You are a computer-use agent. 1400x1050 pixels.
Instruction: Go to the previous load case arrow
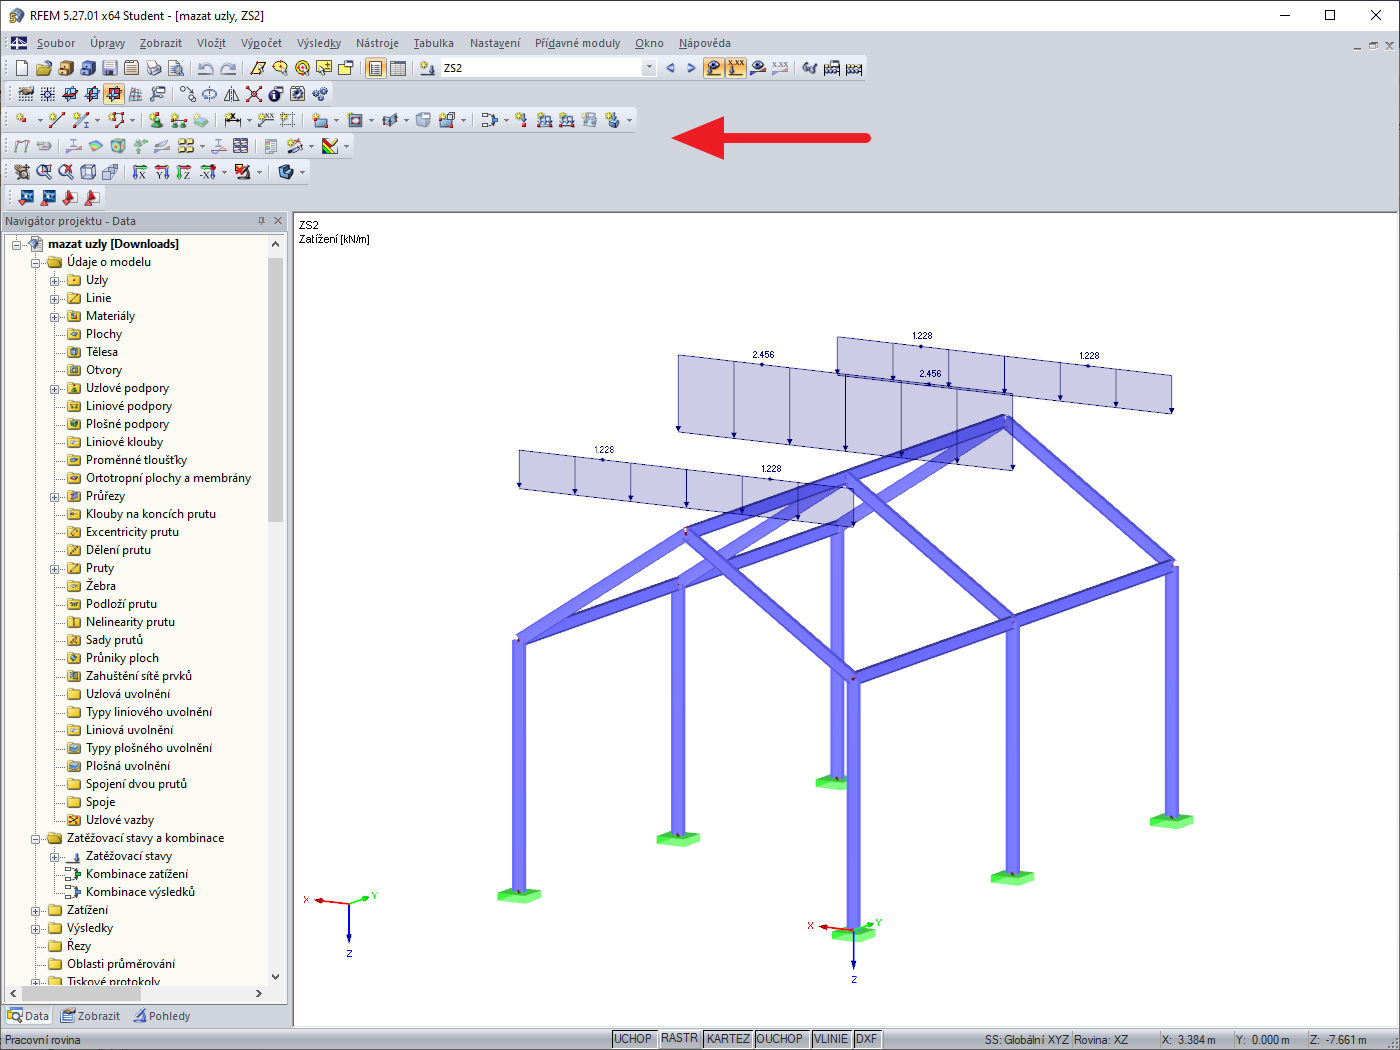click(670, 68)
